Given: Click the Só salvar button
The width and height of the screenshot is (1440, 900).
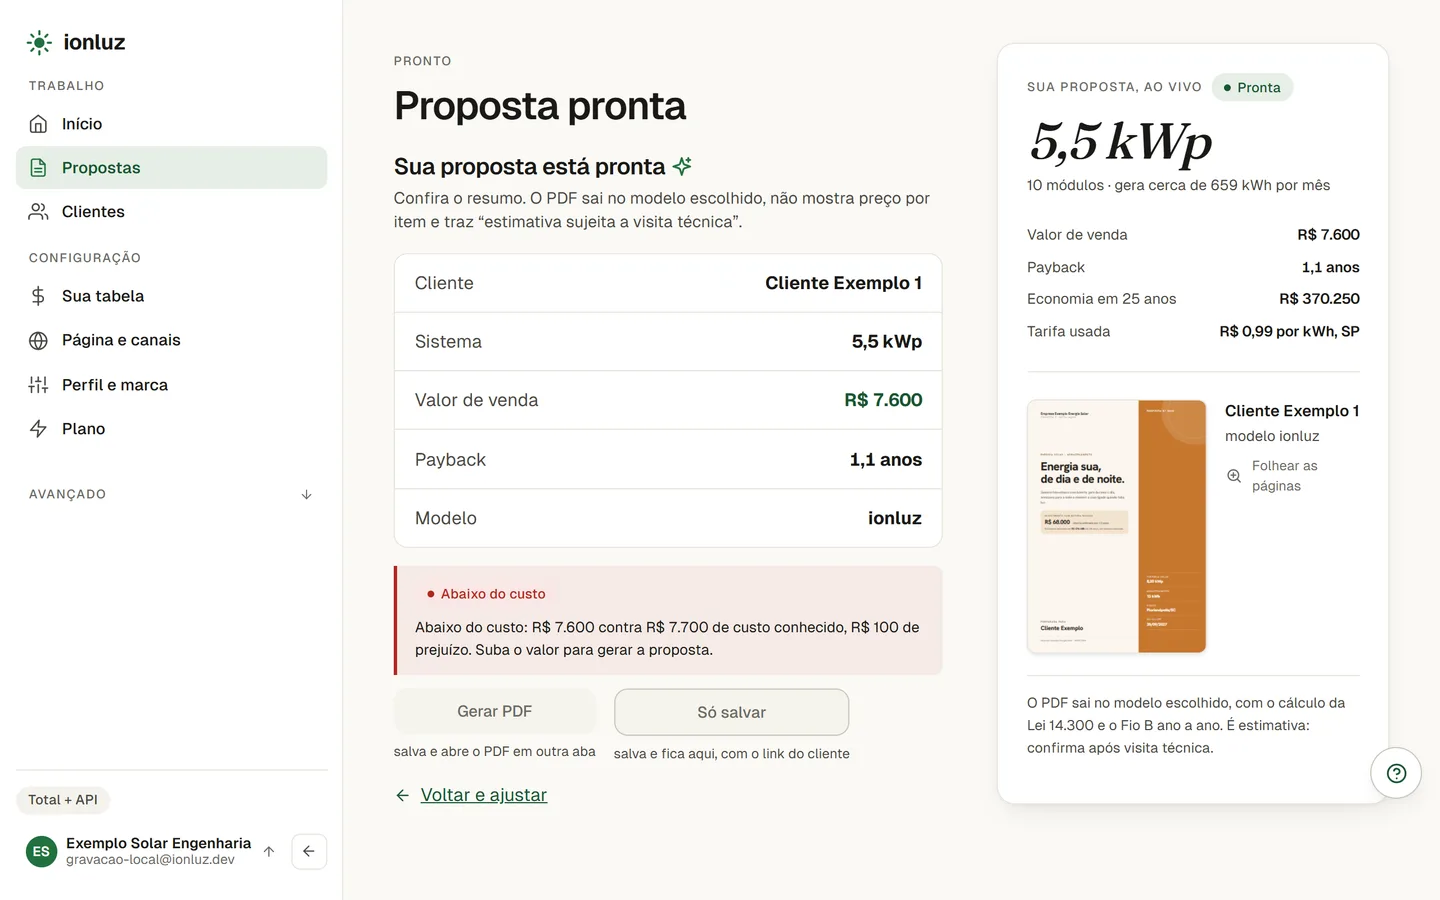Looking at the screenshot, I should [x=731, y=712].
